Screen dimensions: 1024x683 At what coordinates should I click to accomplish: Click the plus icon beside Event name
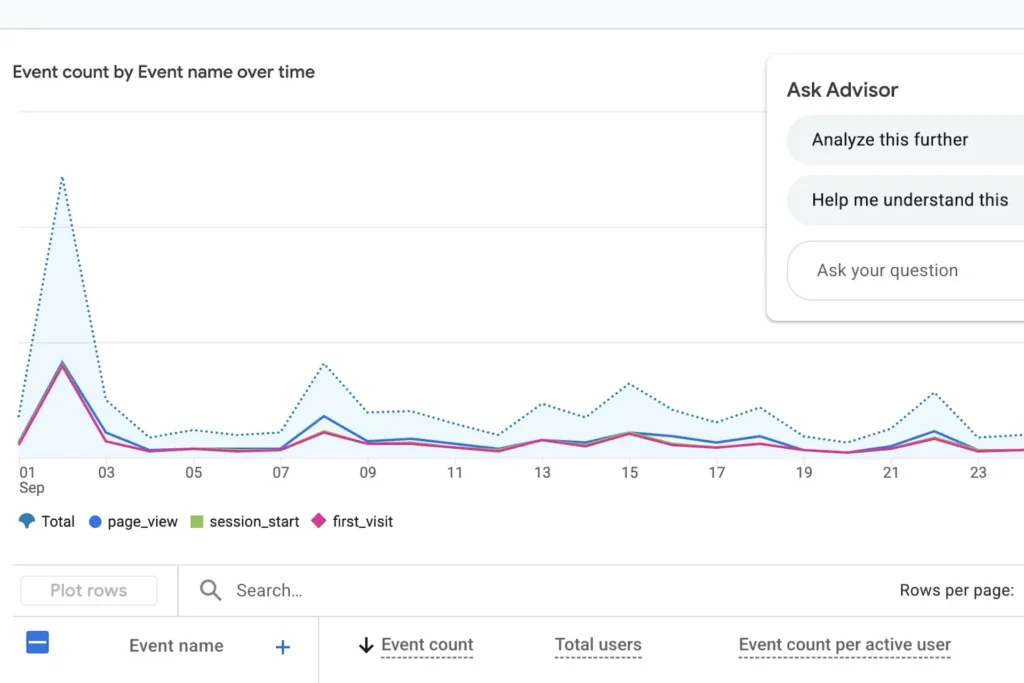click(x=283, y=647)
